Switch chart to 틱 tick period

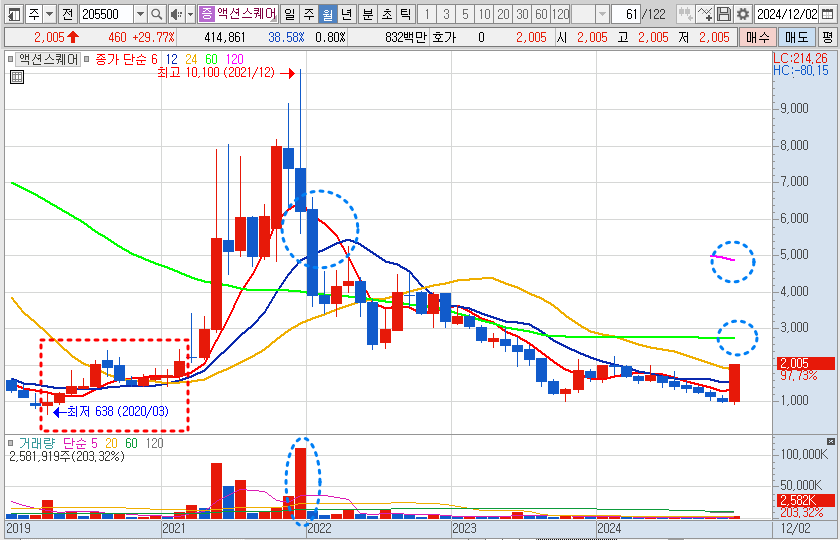click(x=406, y=14)
